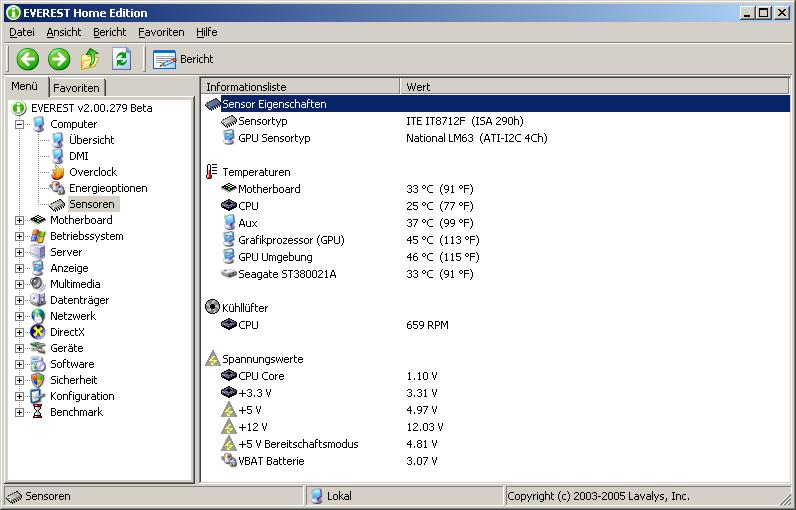Click the Windows flag Betriebssystem icon
Viewport: 796px width, 510px height.
38,236
